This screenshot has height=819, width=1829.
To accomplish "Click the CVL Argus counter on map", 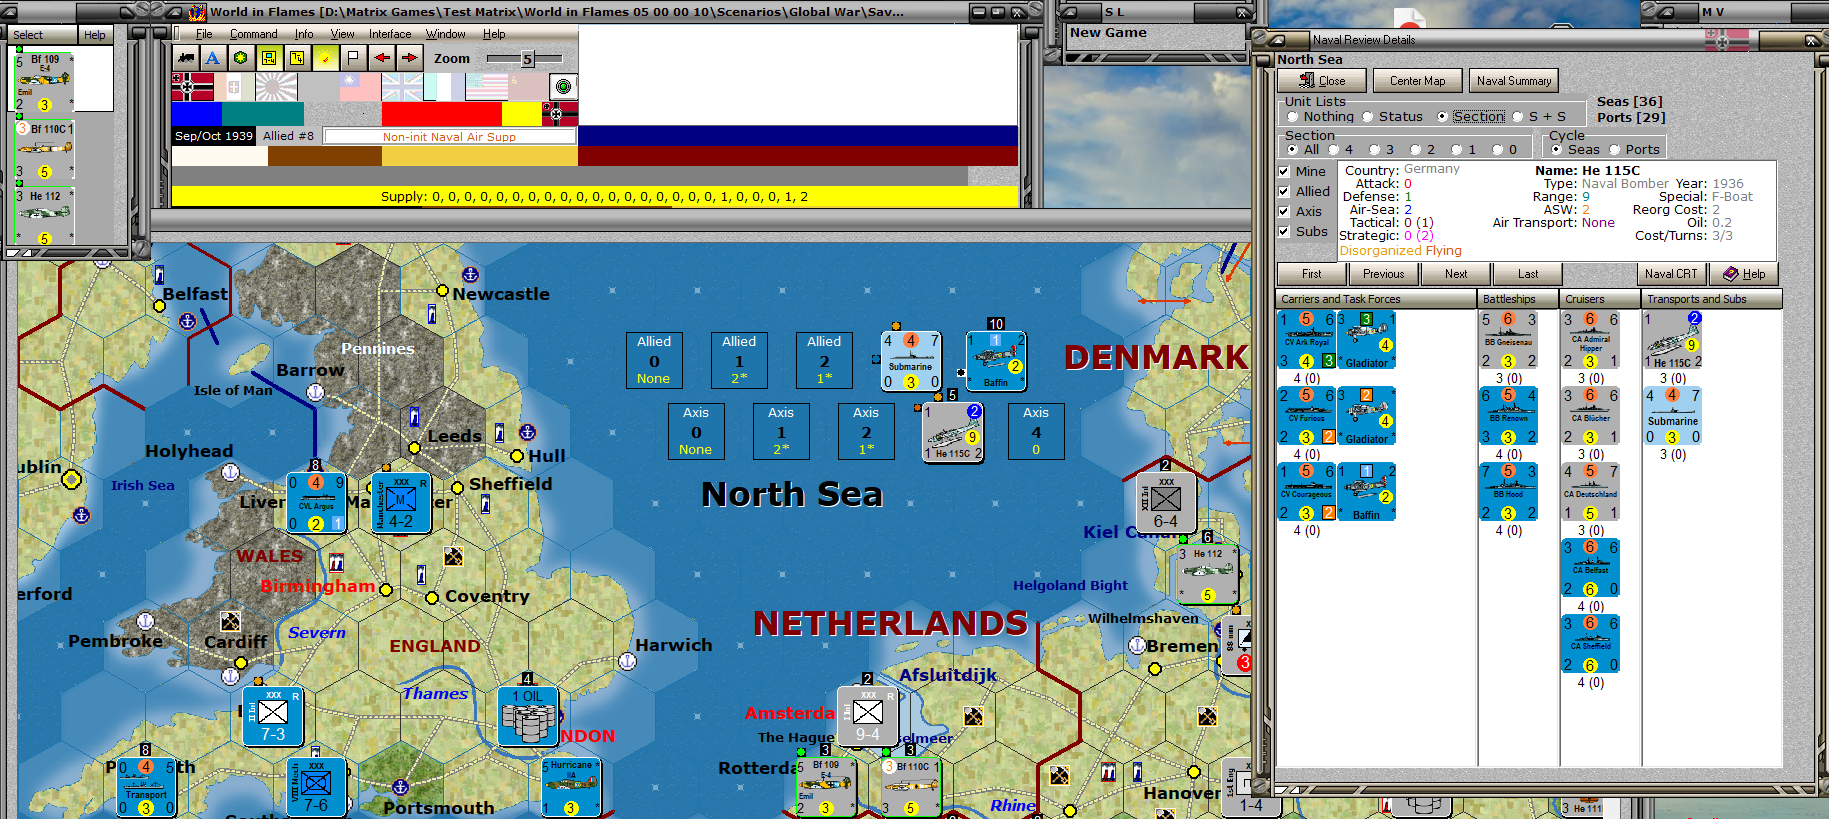I will (x=316, y=503).
